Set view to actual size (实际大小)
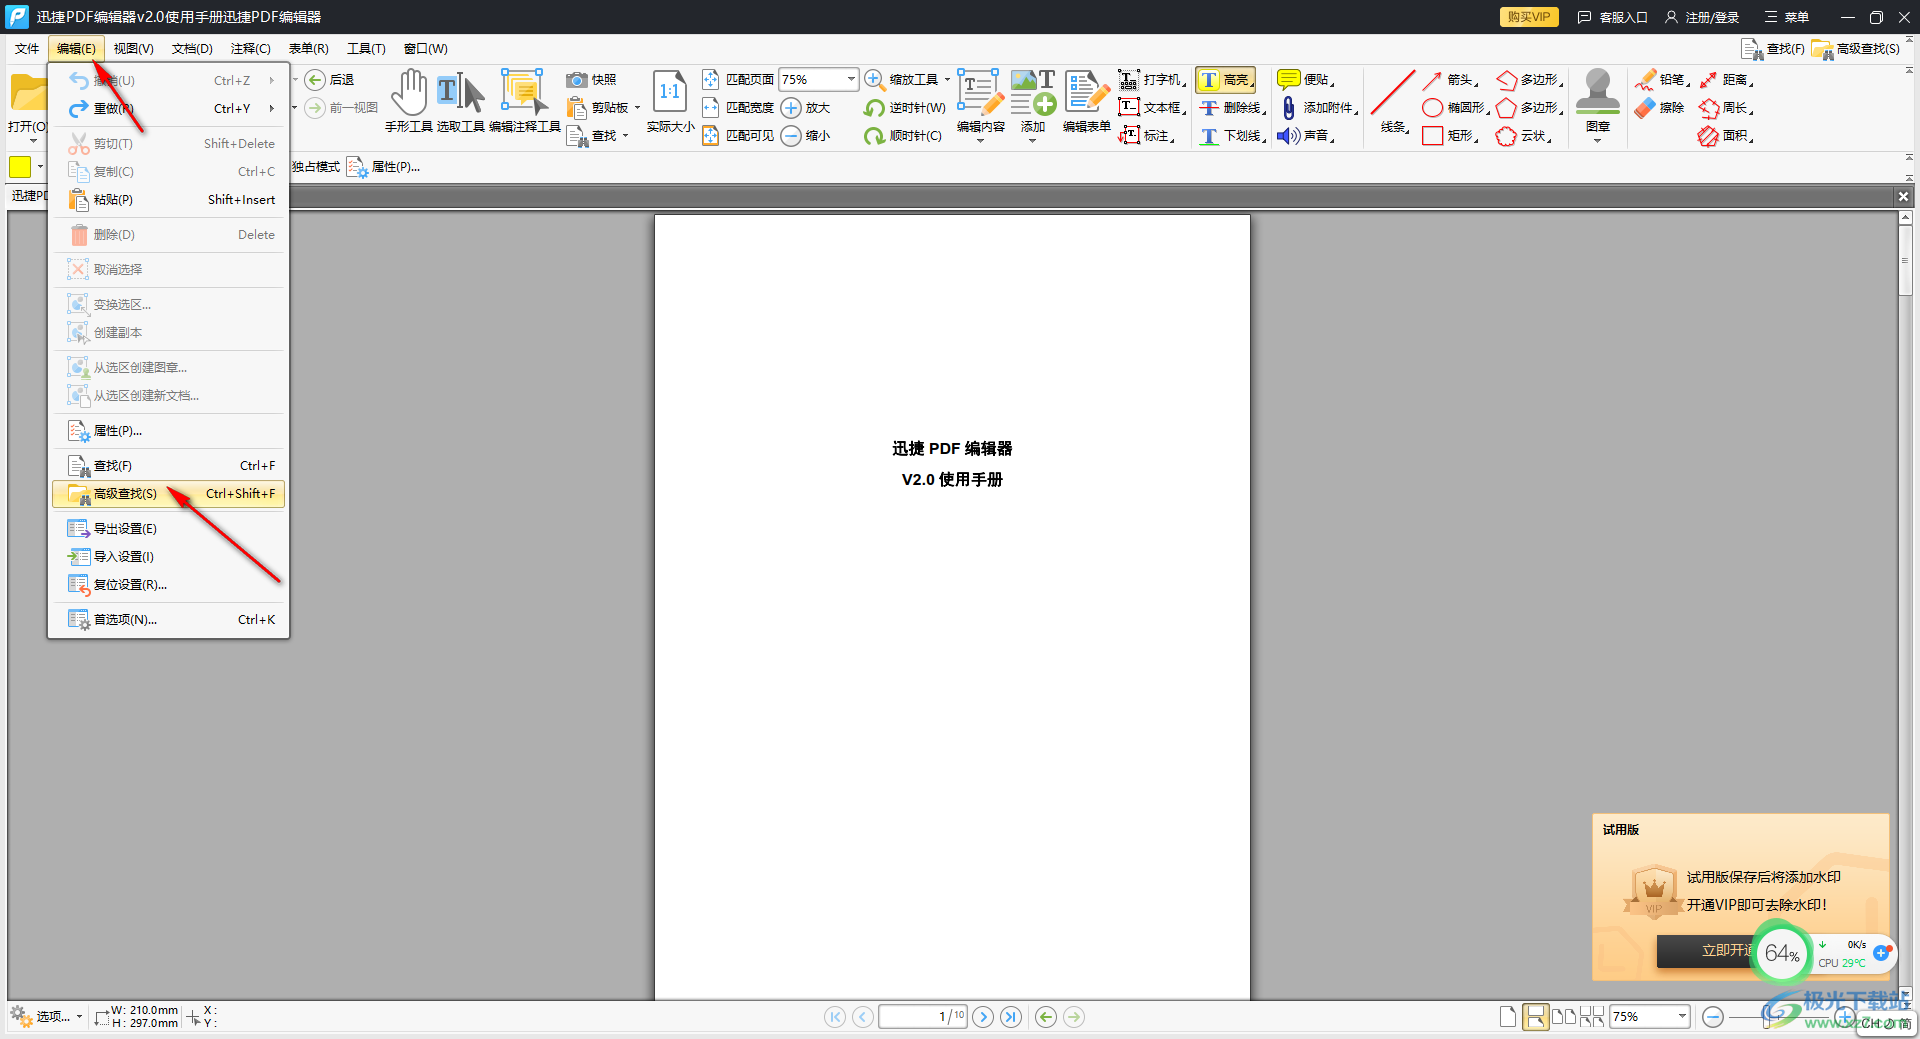Image resolution: width=1920 pixels, height=1039 pixels. coord(670,101)
